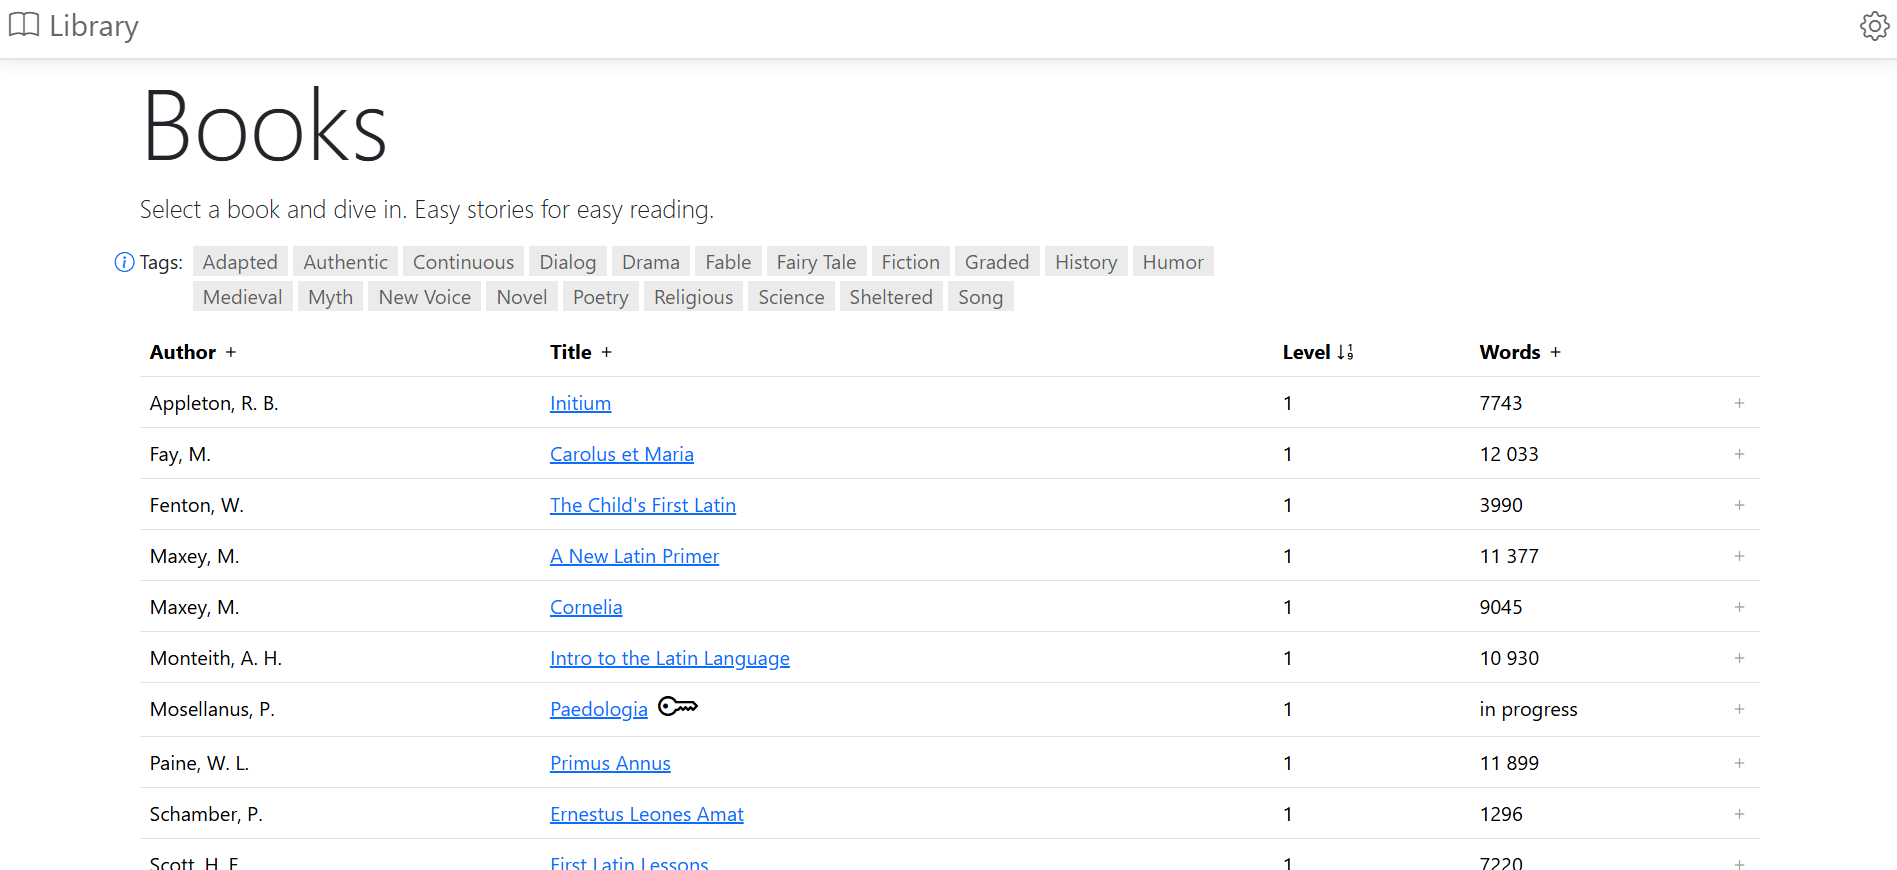
Task: Click author cell 'Monteith, A. H.'
Action: tap(216, 658)
